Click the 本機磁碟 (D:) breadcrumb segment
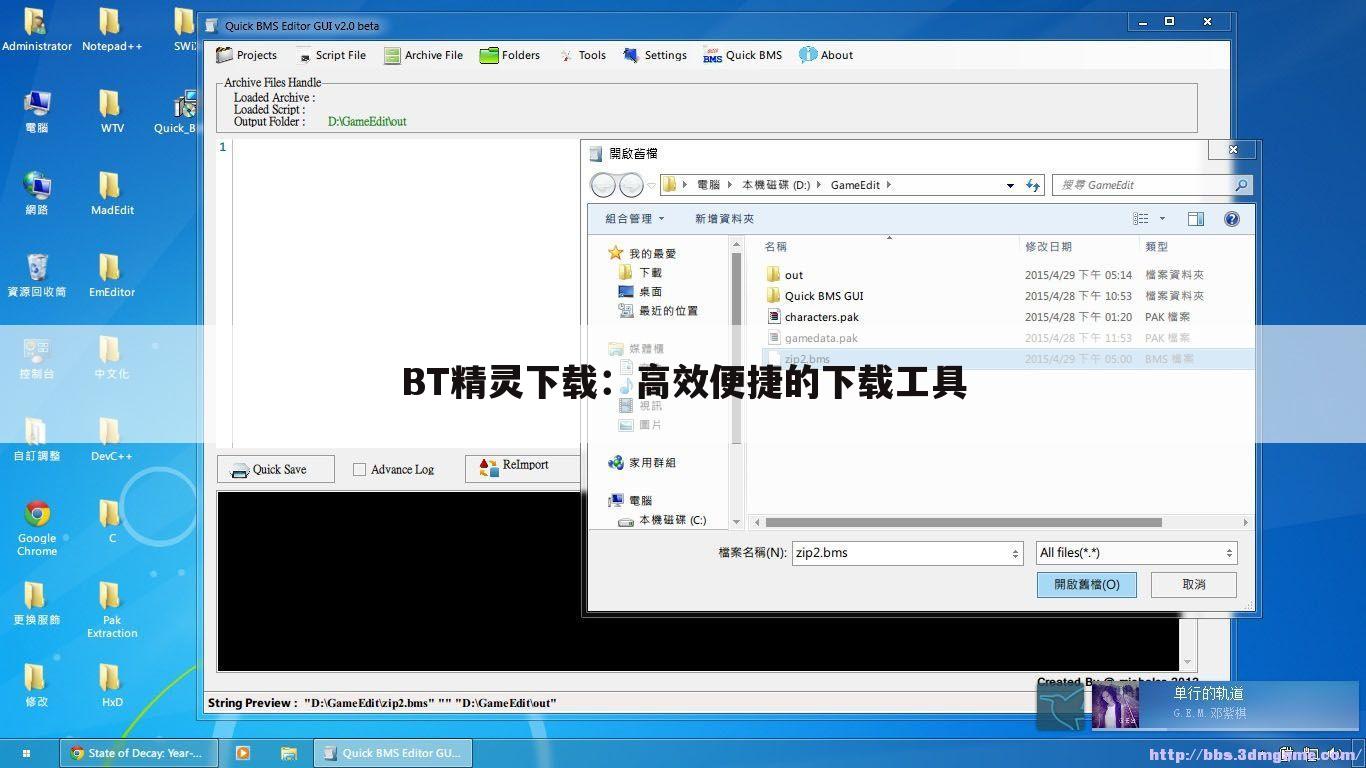The image size is (1366, 768). pos(776,185)
